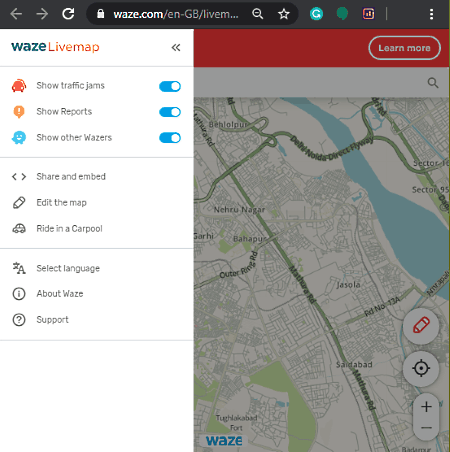Screen dimensions: 450x452
Task: Click the Saidabad map label
Action: click(354, 365)
